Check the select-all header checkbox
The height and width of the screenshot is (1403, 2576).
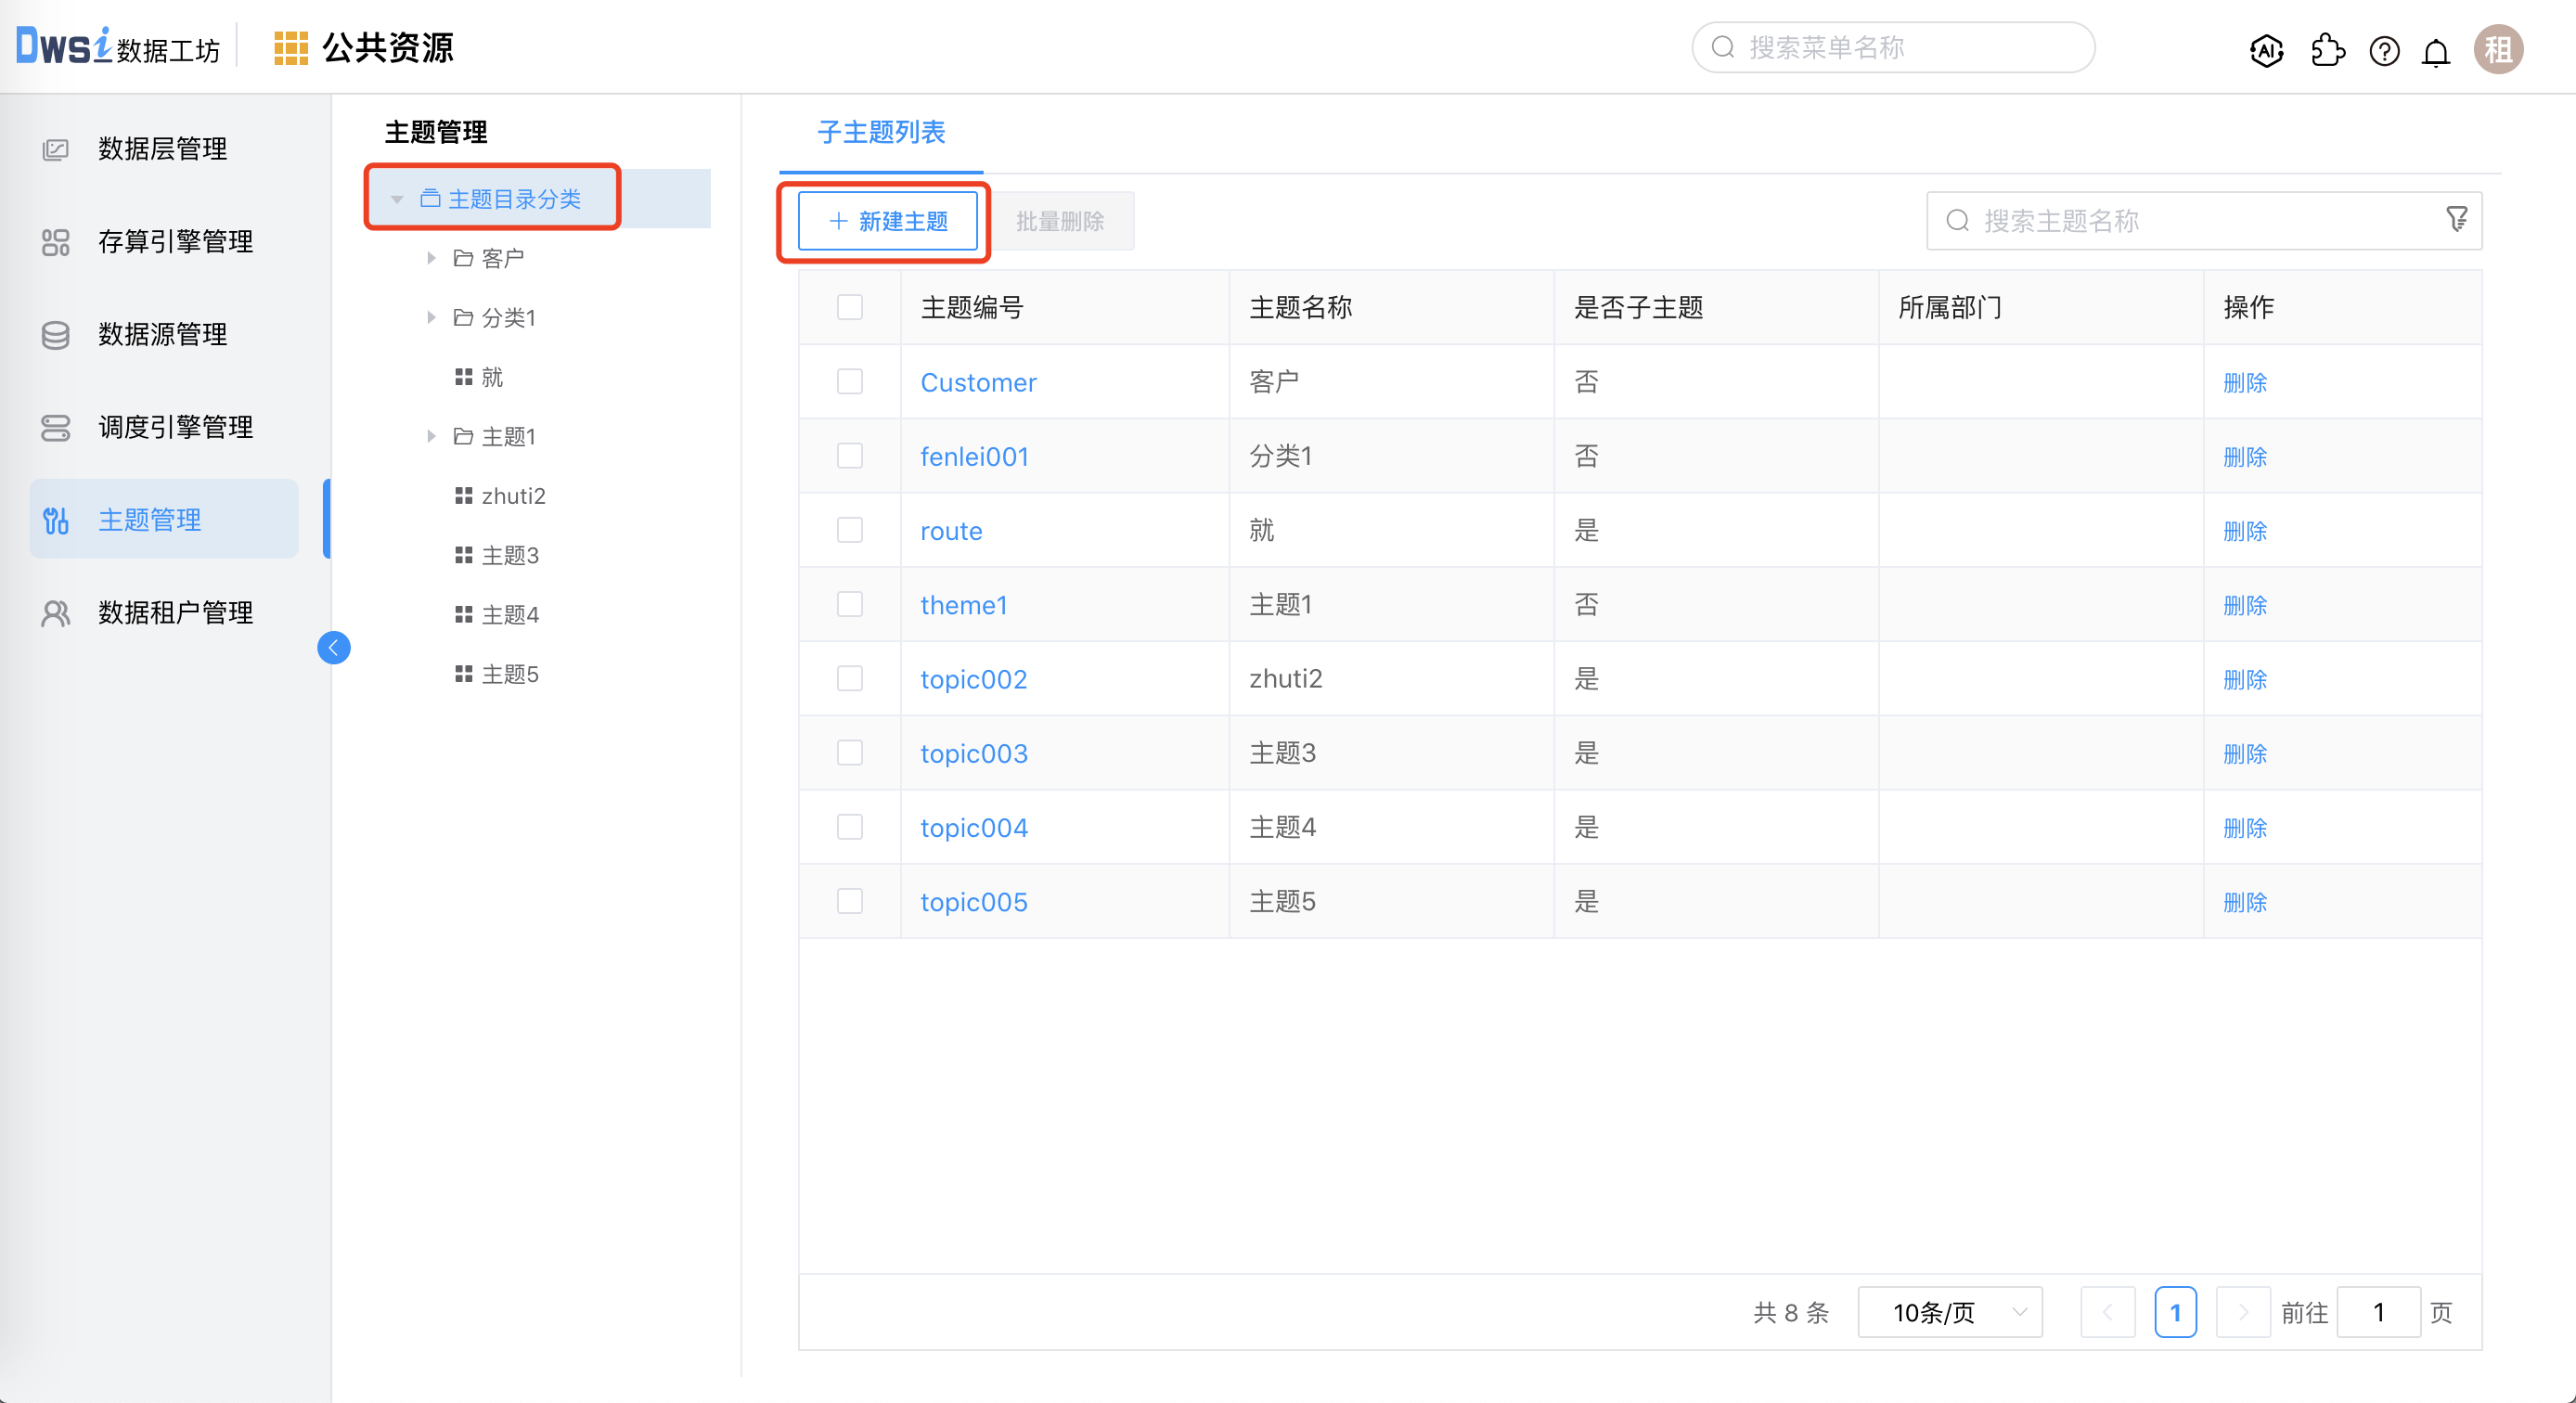pyautogui.click(x=850, y=307)
